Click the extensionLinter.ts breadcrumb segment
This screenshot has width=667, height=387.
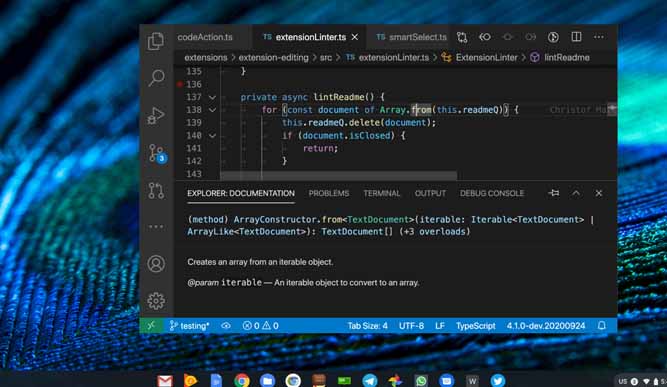click(388, 57)
